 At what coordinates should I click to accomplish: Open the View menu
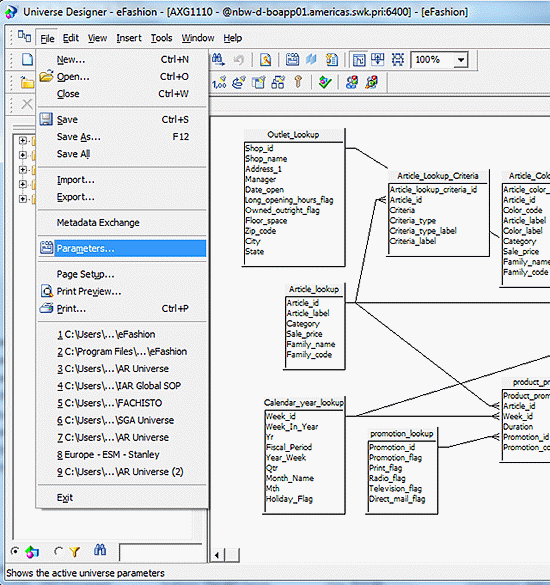[x=97, y=38]
